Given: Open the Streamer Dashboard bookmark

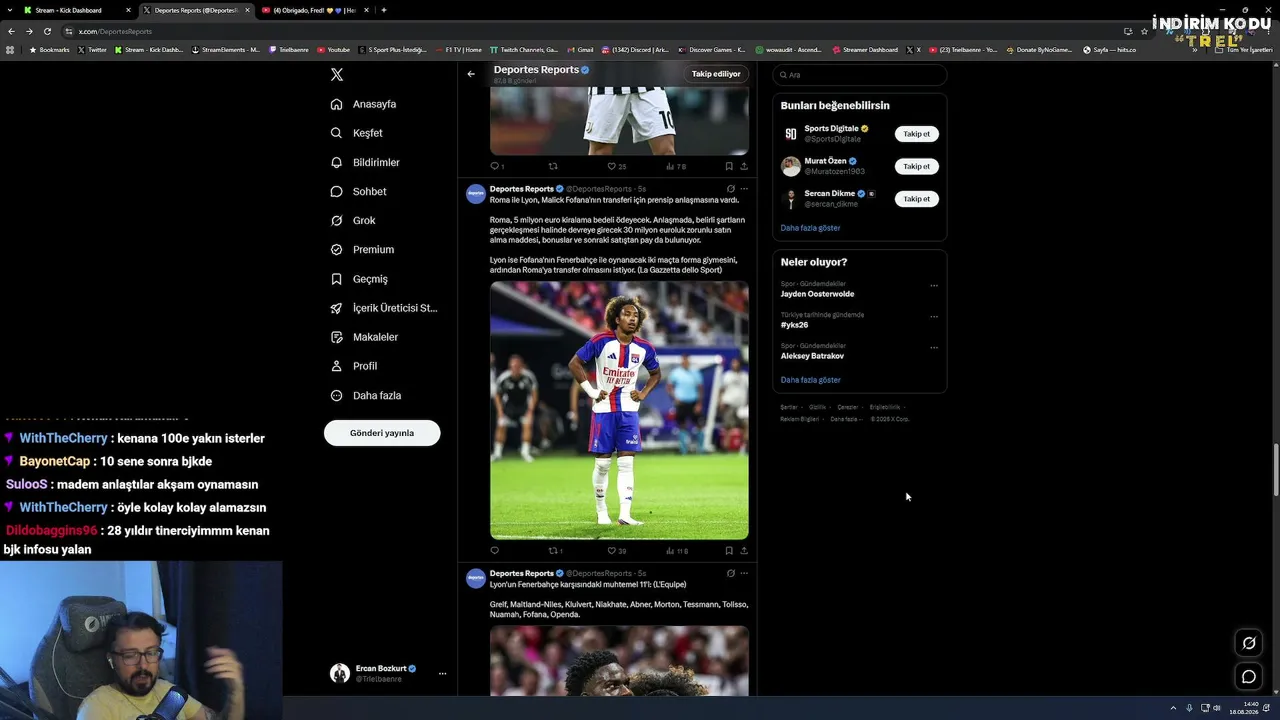Looking at the screenshot, I should [865, 50].
